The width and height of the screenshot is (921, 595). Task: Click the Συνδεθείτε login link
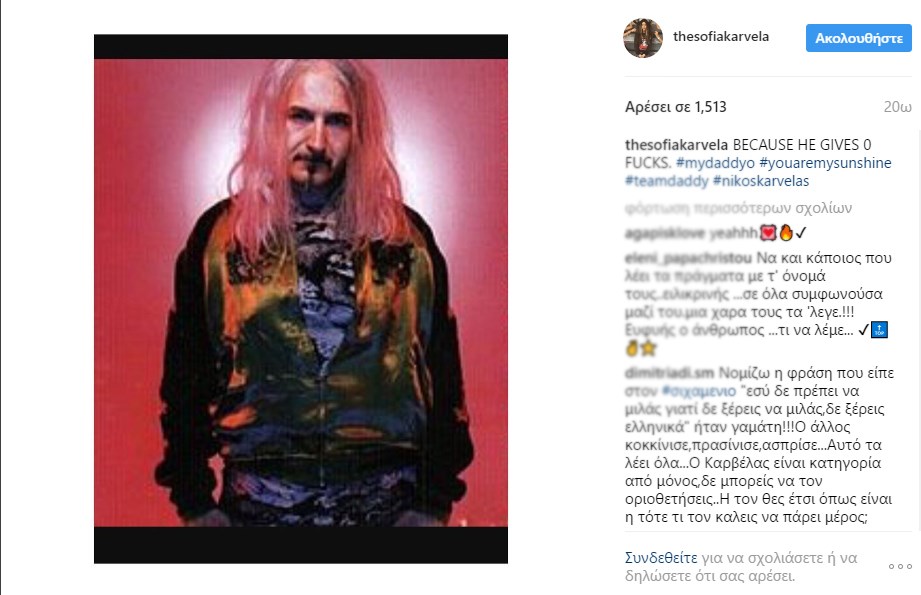(661, 557)
